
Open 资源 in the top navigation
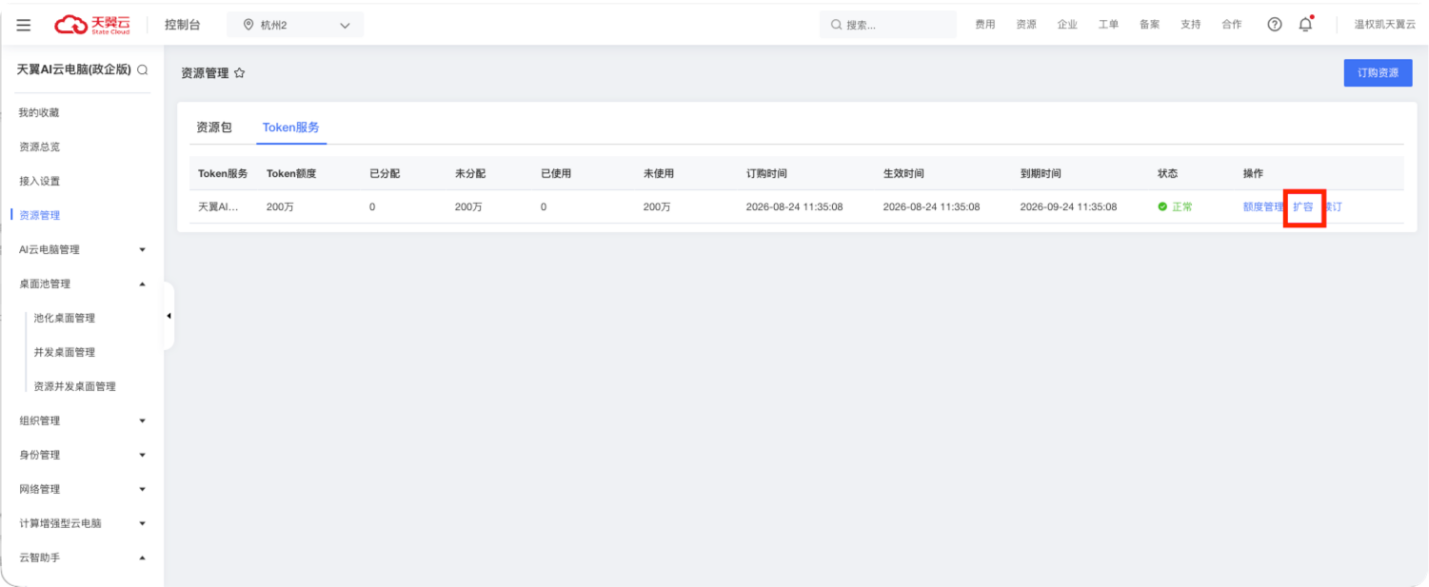[x=1026, y=25]
